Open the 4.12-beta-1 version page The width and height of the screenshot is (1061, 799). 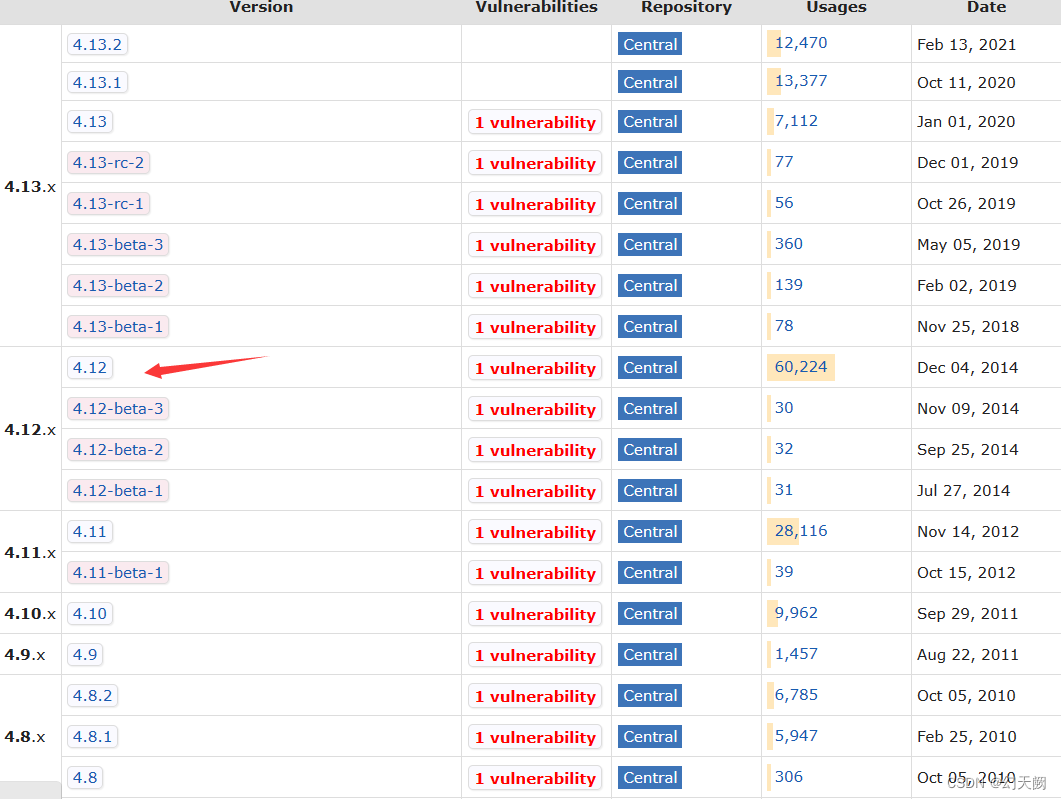pos(118,490)
